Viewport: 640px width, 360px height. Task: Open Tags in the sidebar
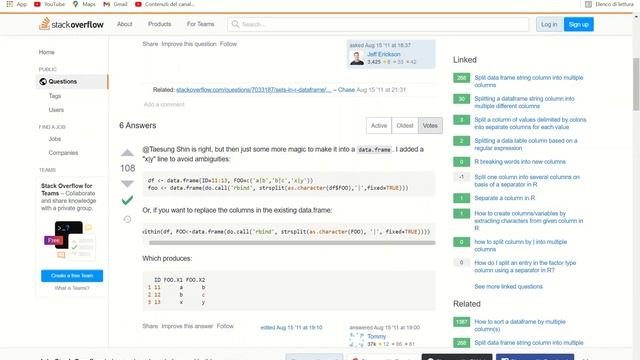55,96
